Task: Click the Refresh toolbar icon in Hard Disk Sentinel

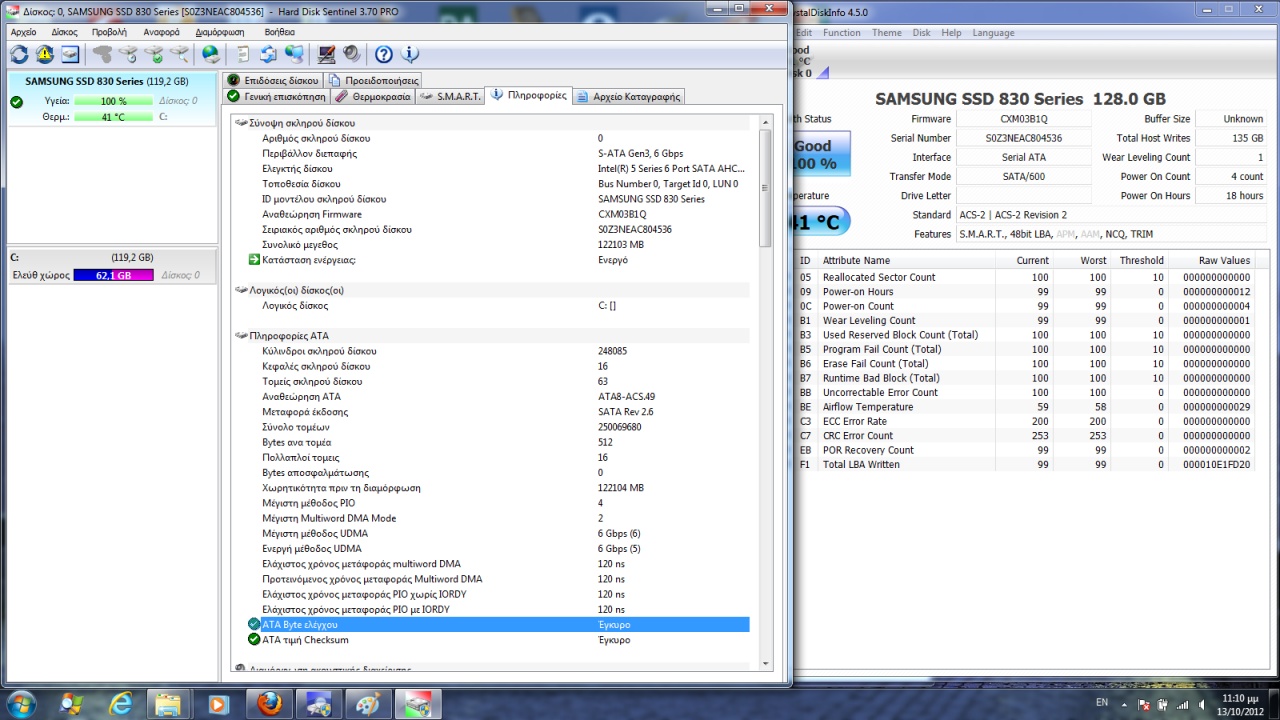Action: tap(19, 54)
